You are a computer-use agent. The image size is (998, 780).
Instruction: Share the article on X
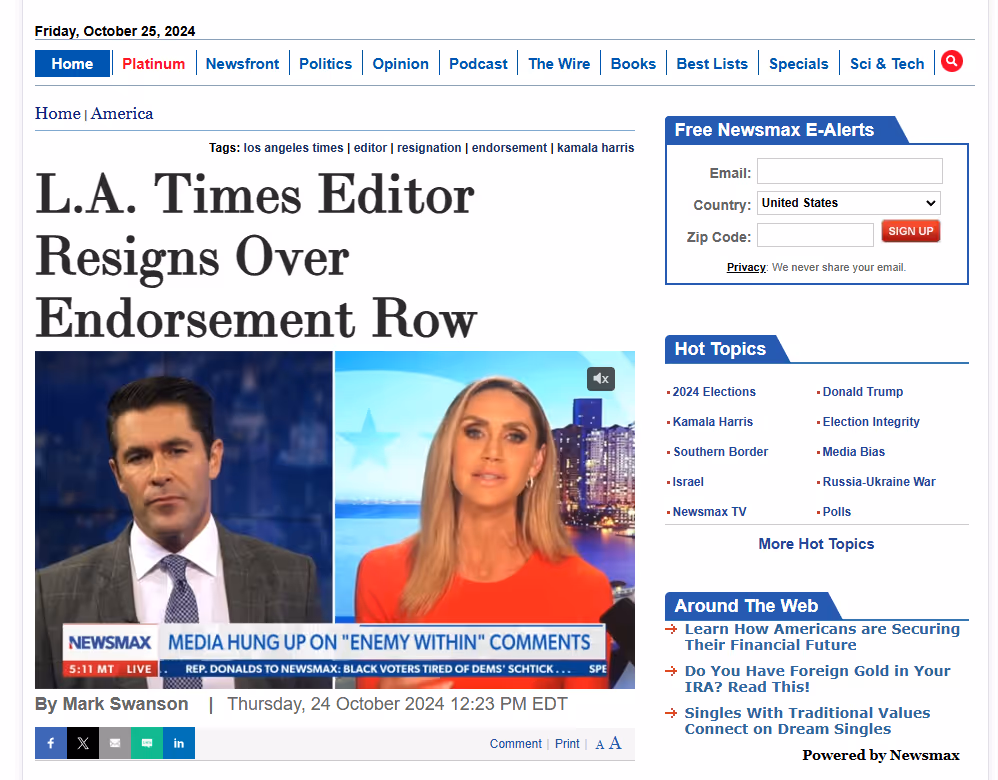82,743
